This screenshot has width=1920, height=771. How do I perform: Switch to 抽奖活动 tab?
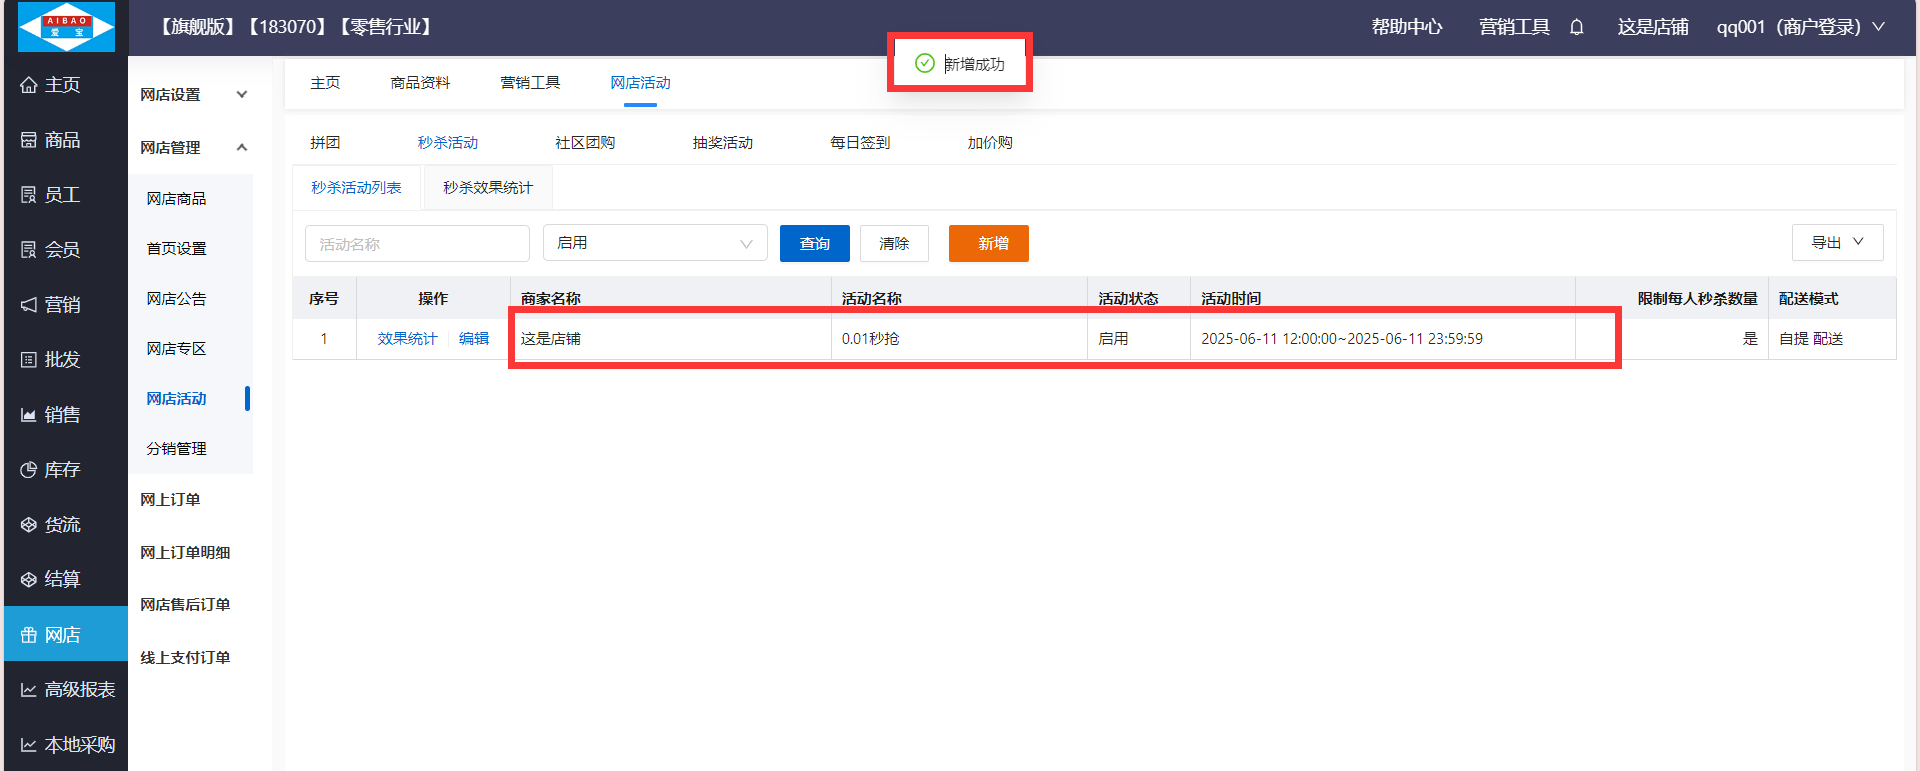[722, 143]
